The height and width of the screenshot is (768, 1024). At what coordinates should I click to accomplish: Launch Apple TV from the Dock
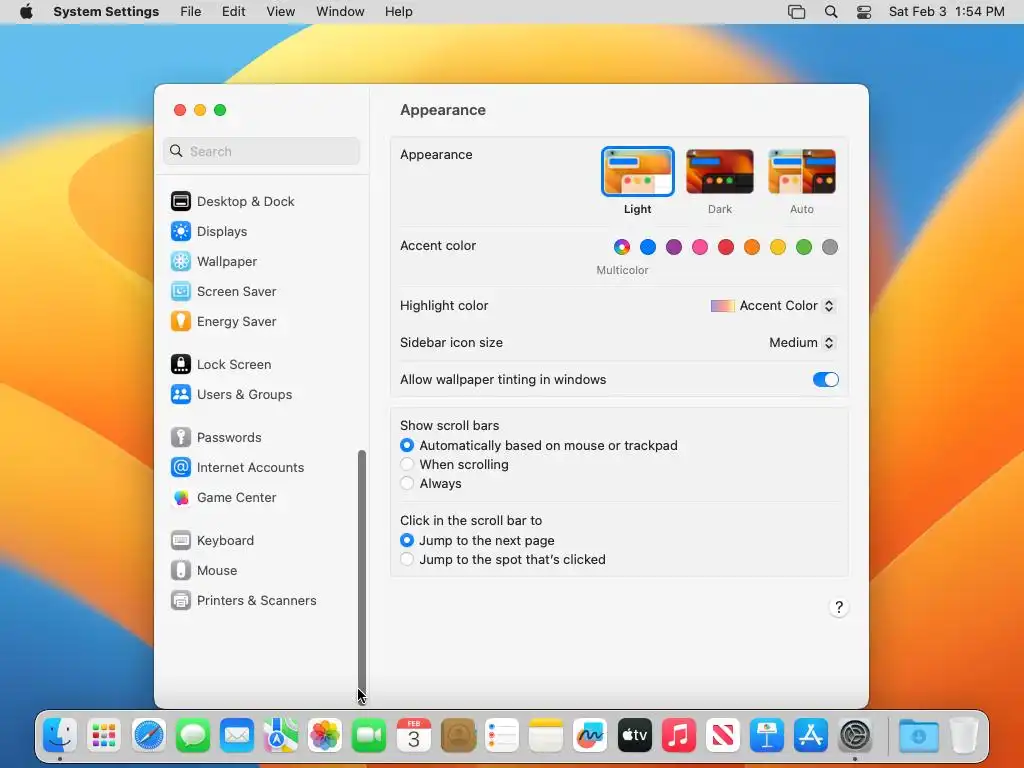pos(634,735)
